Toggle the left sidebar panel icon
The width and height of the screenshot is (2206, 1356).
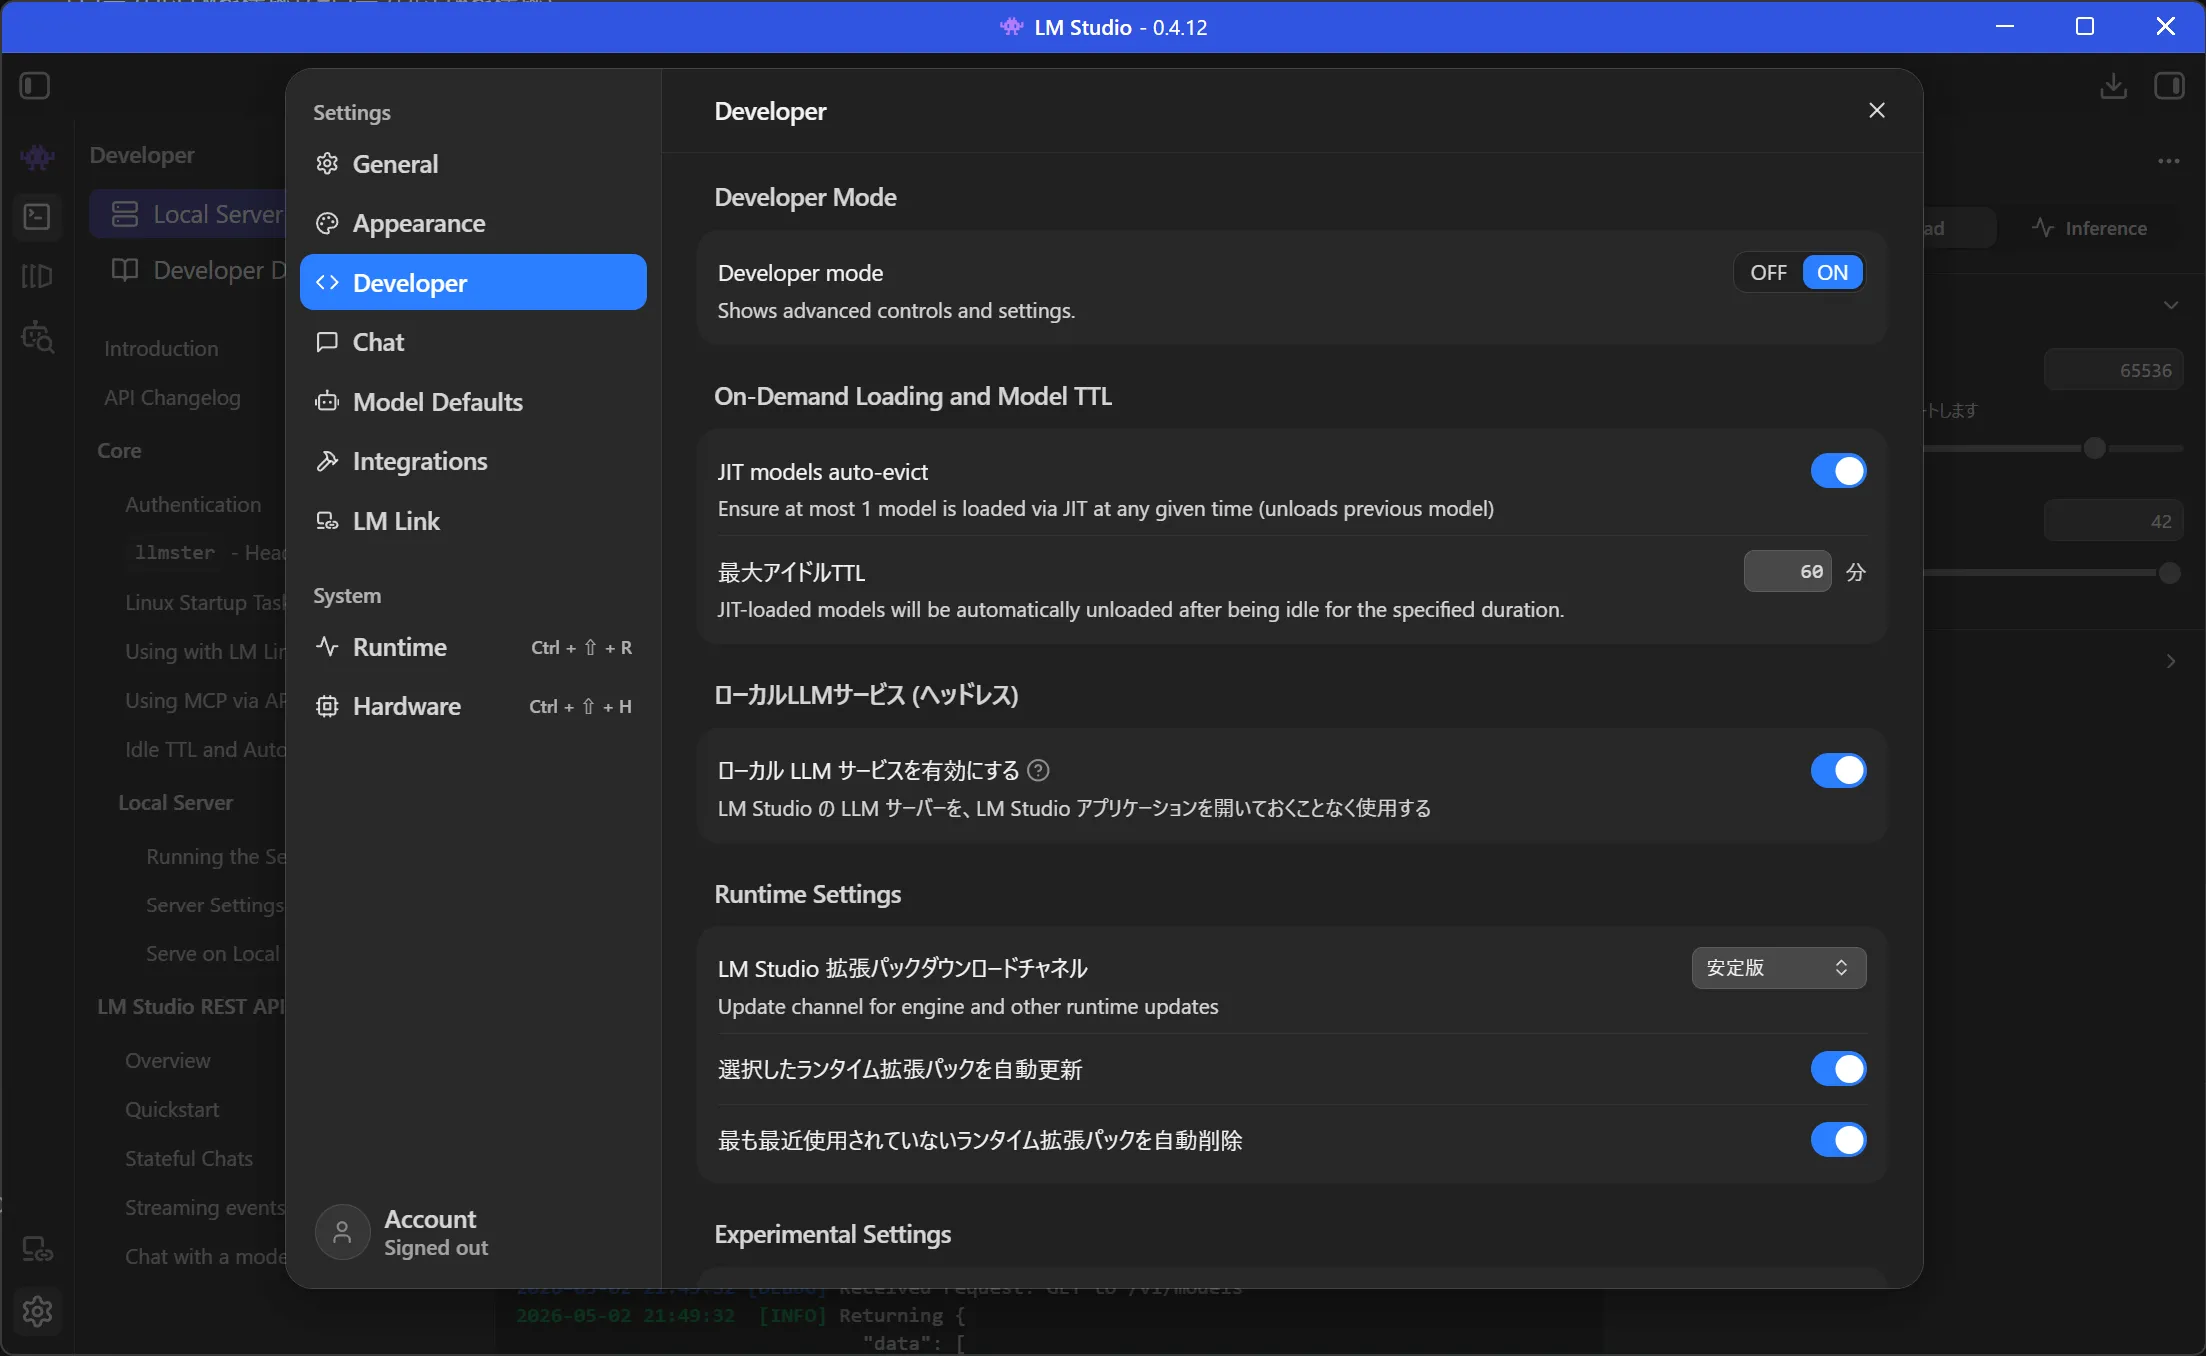click(x=35, y=86)
